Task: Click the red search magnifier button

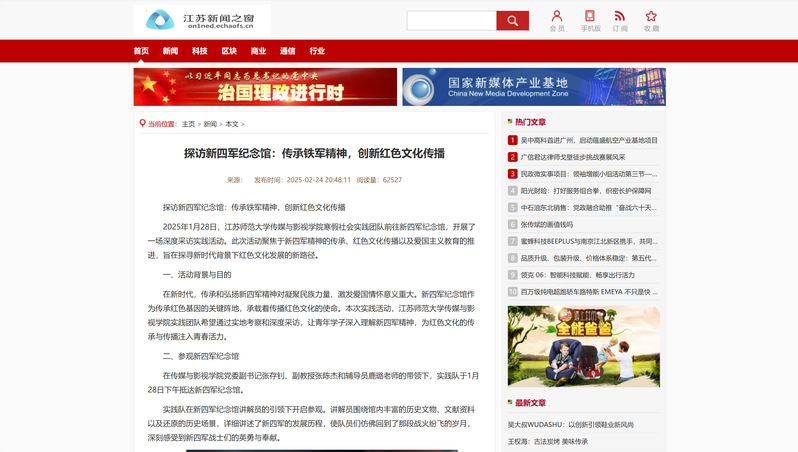Action: pos(512,21)
